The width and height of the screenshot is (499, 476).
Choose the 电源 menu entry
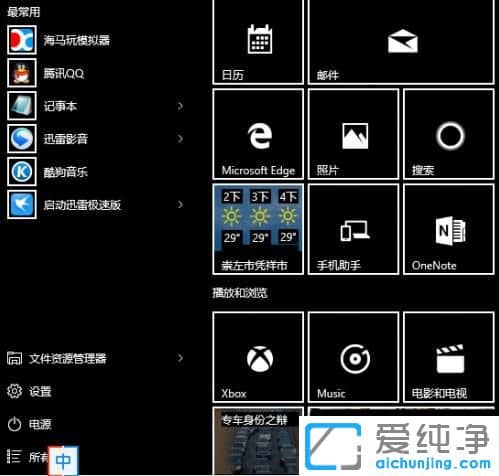[x=40, y=424]
